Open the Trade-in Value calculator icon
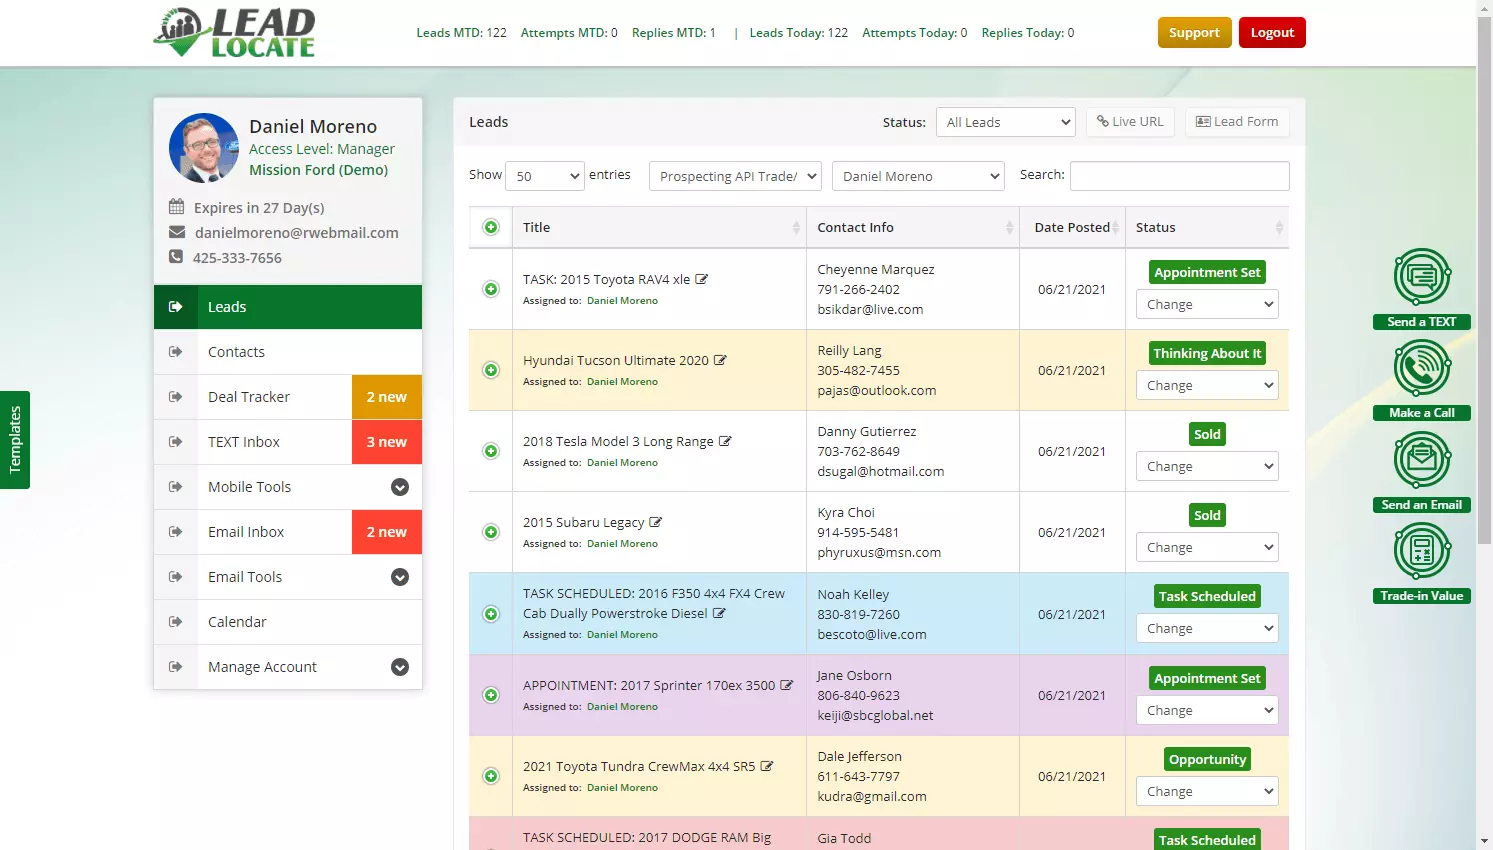The width and height of the screenshot is (1493, 850). (x=1422, y=551)
